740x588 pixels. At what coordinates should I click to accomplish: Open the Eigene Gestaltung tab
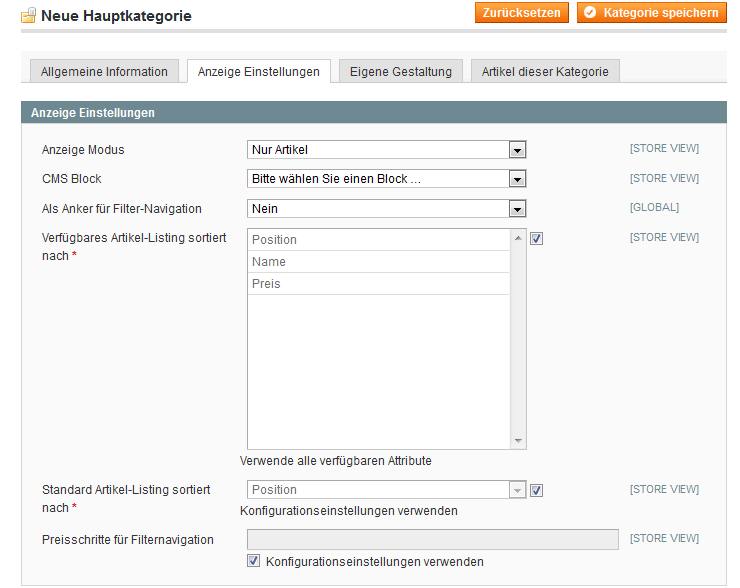[401, 71]
